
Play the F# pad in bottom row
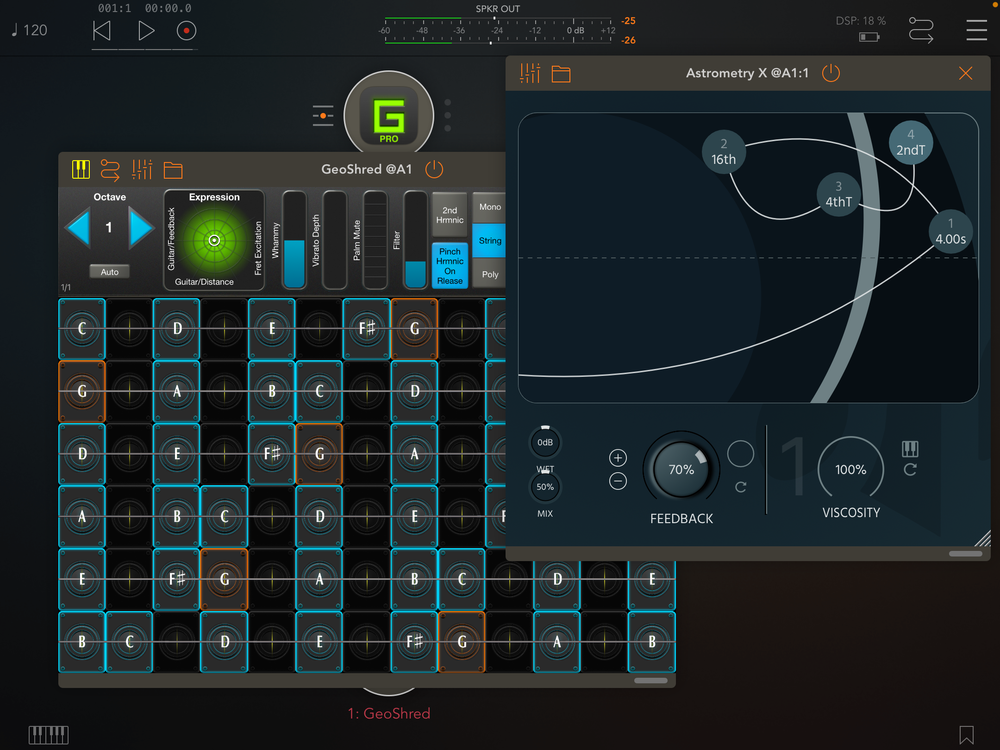415,642
